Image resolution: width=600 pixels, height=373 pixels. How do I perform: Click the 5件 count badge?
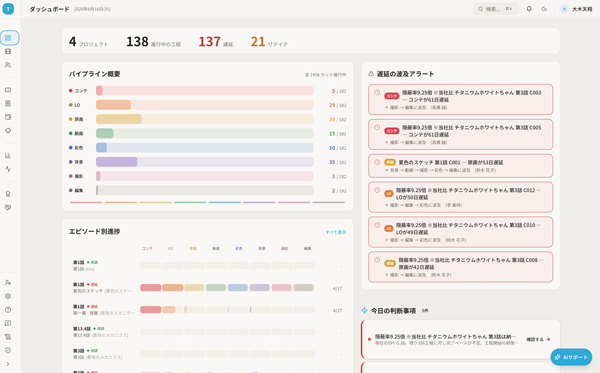pos(425,311)
